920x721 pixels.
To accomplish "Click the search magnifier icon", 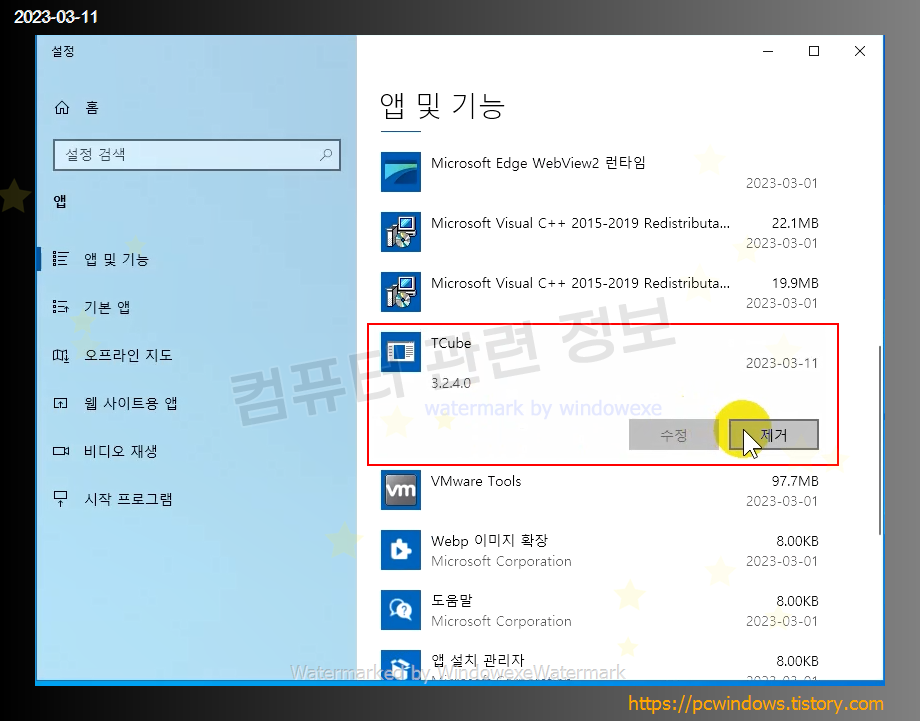I will tap(326, 155).
